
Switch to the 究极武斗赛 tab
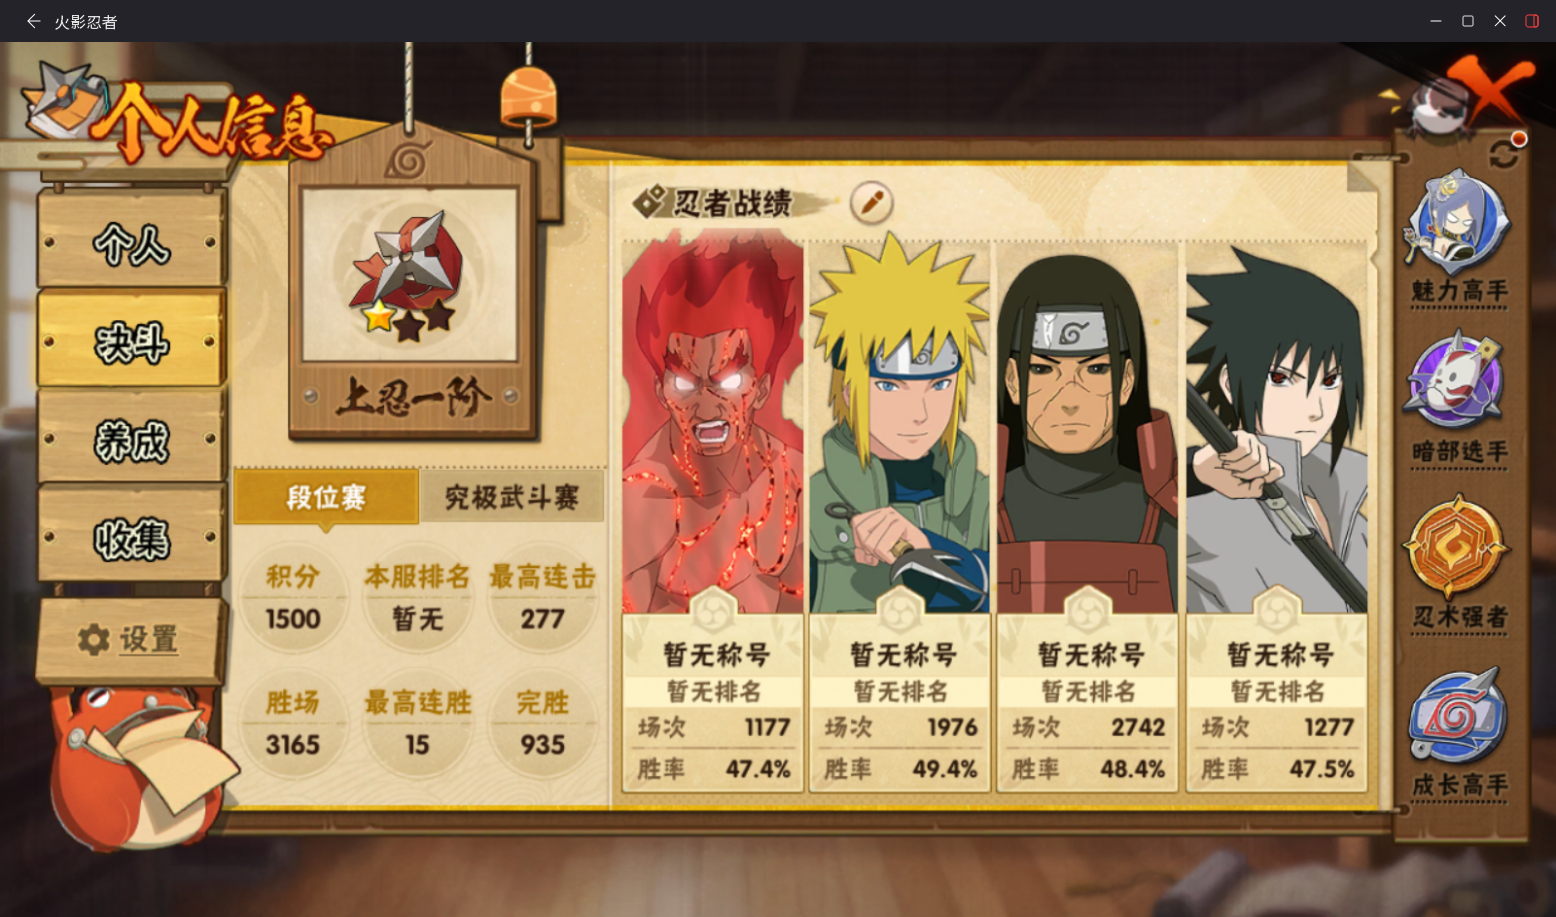[x=511, y=497]
